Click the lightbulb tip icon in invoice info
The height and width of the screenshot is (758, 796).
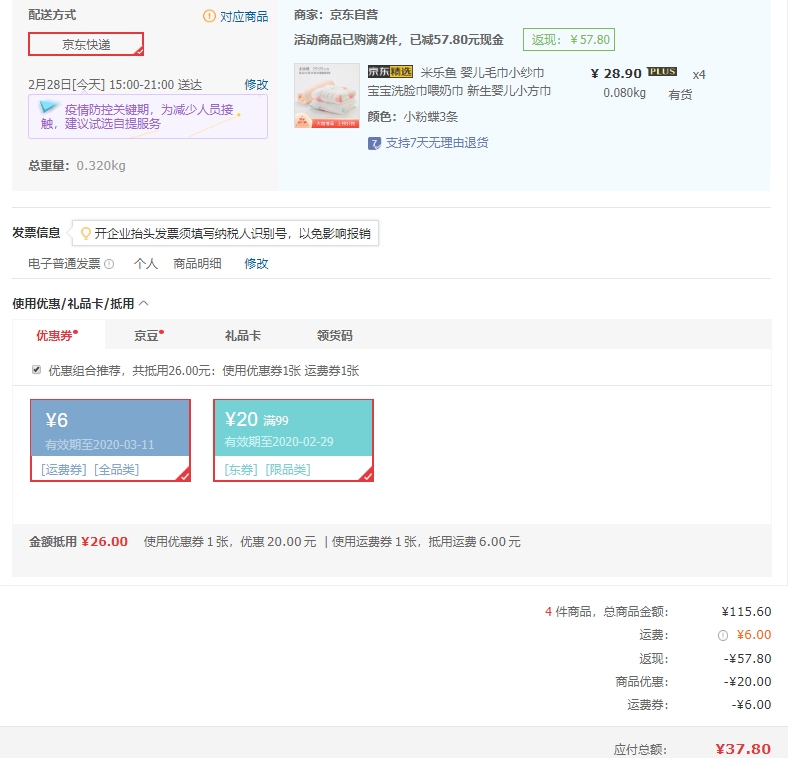coord(86,233)
